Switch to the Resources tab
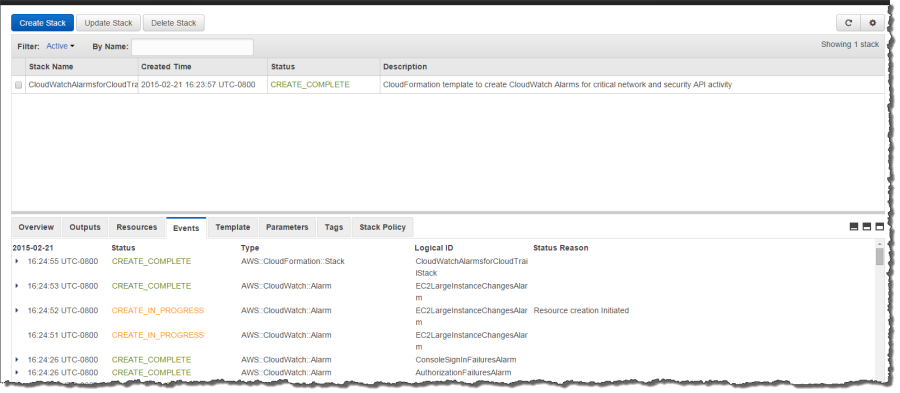 click(x=137, y=227)
